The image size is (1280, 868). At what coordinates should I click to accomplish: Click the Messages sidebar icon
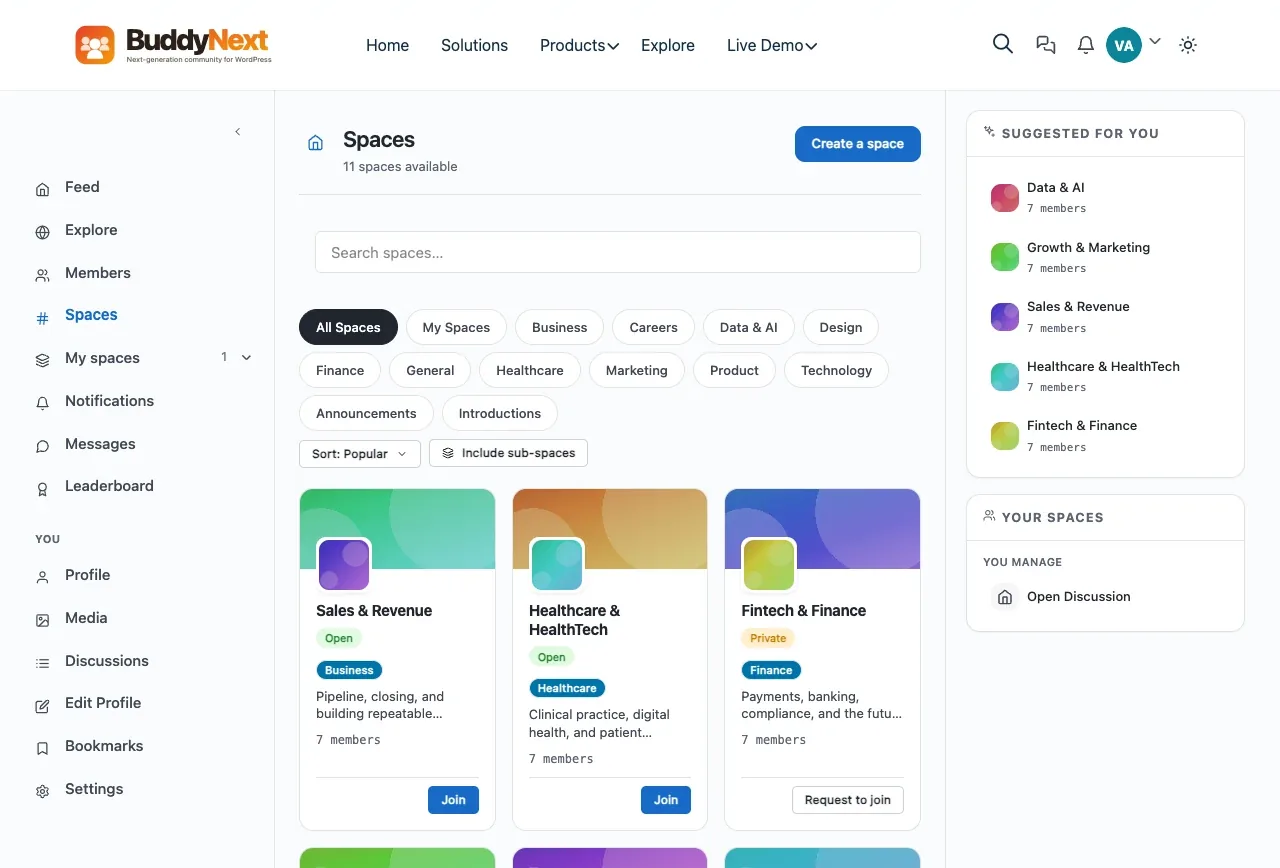click(x=42, y=446)
